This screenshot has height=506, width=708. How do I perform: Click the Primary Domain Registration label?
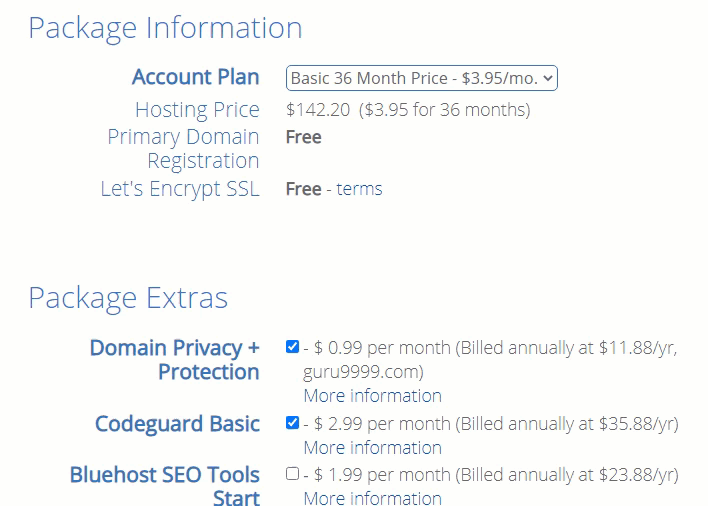184,148
